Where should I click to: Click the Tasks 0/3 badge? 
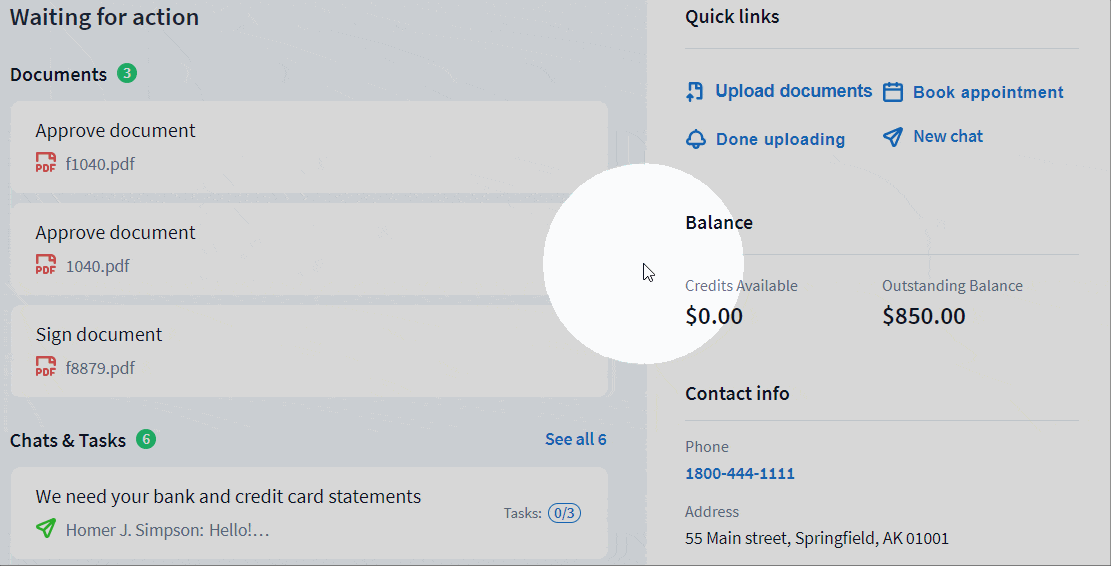[x=565, y=513]
